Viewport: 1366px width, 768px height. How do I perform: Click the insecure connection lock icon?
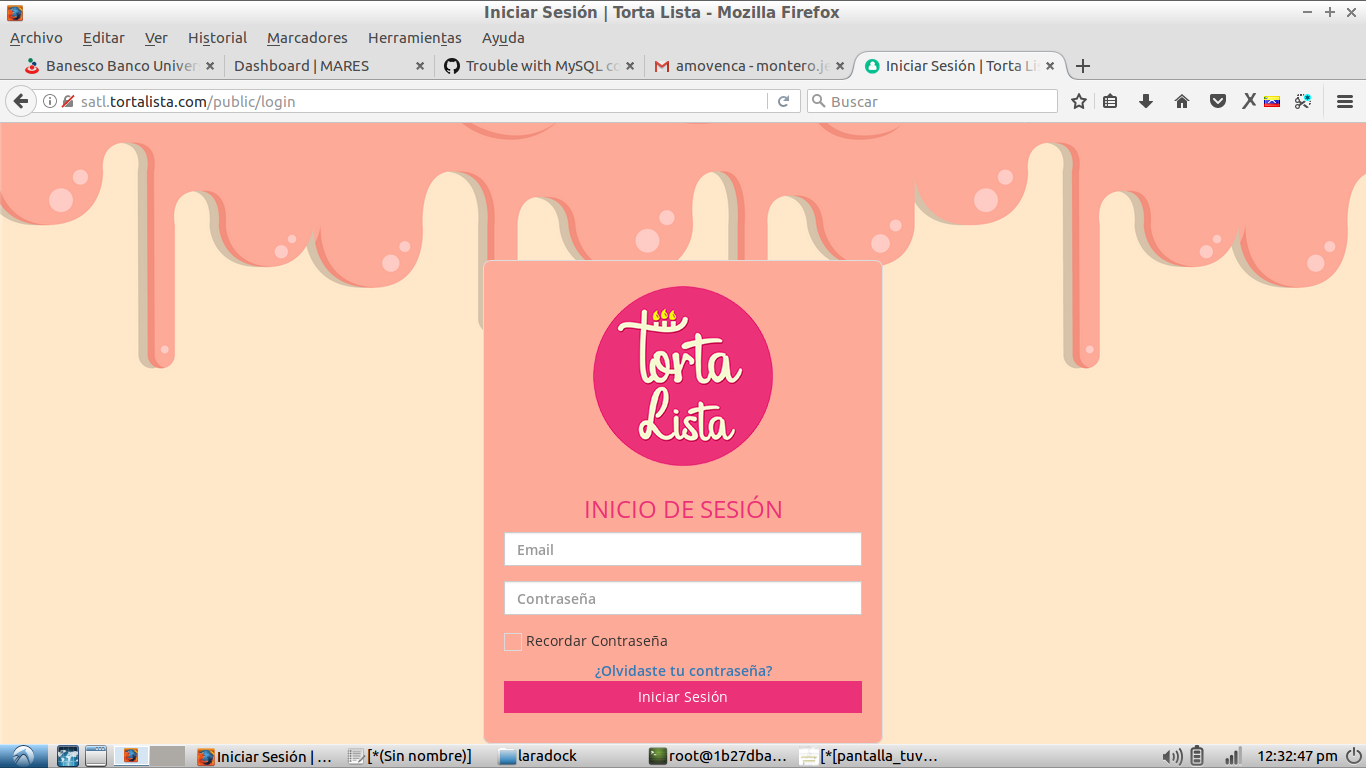(68, 101)
